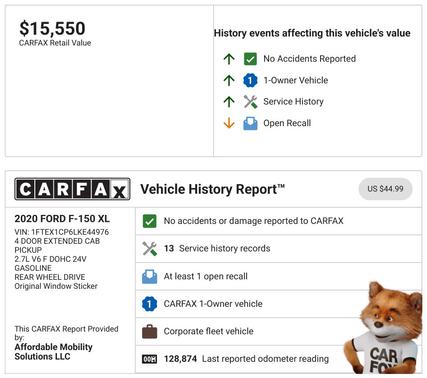This screenshot has height=378, width=427.
Task: Select the Corporate fleet vehicle row
Action: pyautogui.click(x=279, y=332)
